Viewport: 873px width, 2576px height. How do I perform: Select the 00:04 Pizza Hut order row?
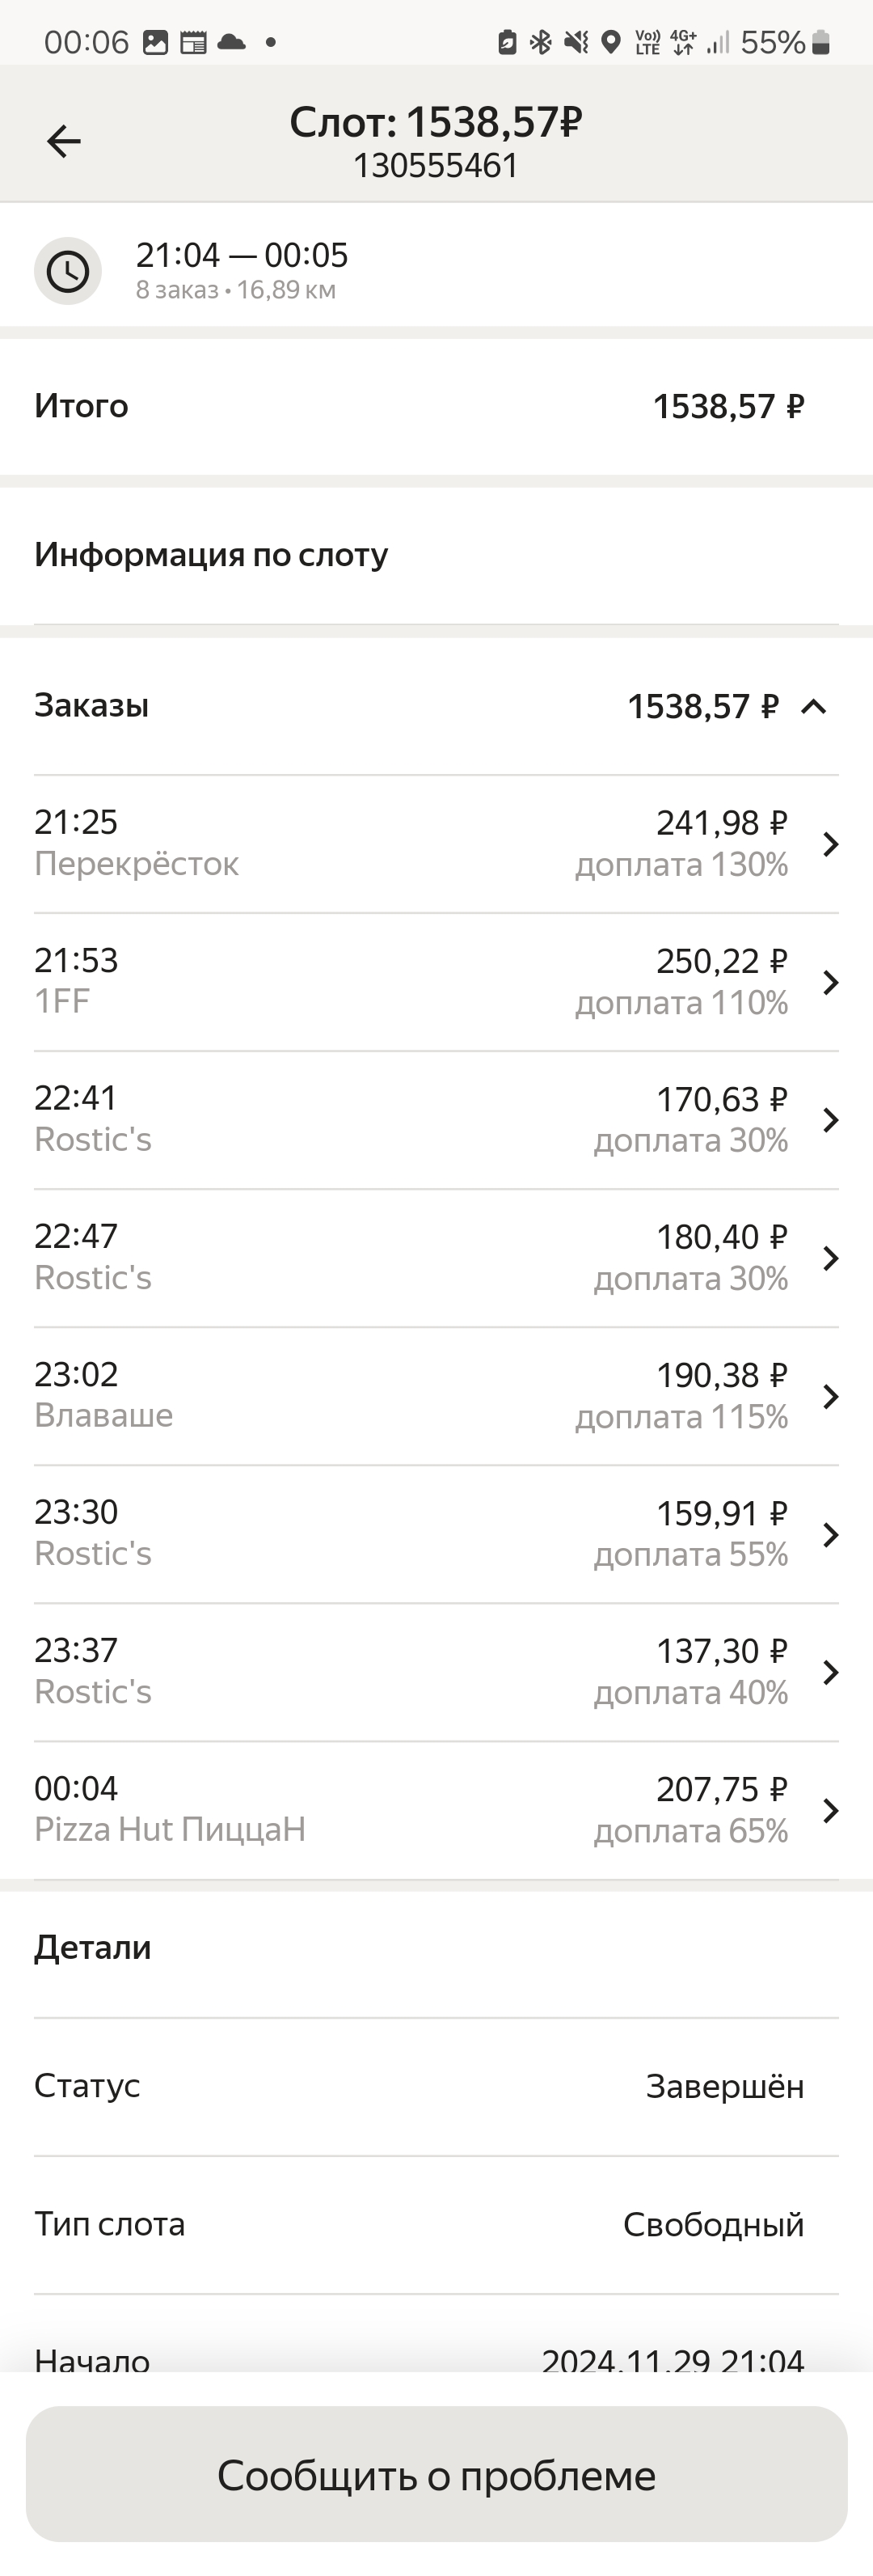(x=436, y=1810)
